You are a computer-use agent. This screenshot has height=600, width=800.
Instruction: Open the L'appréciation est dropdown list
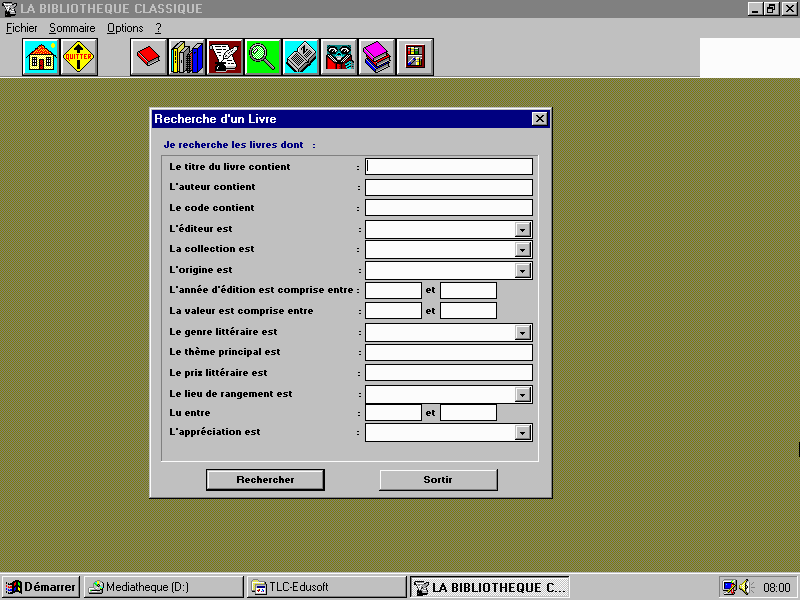click(522, 433)
